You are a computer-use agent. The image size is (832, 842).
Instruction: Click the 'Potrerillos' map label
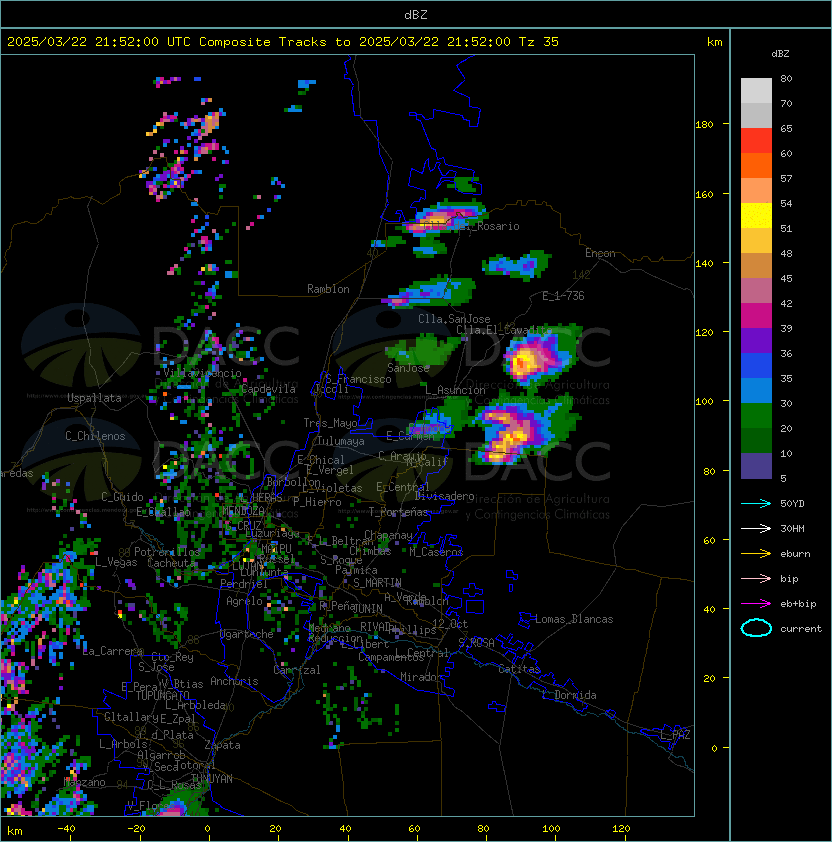[167, 551]
